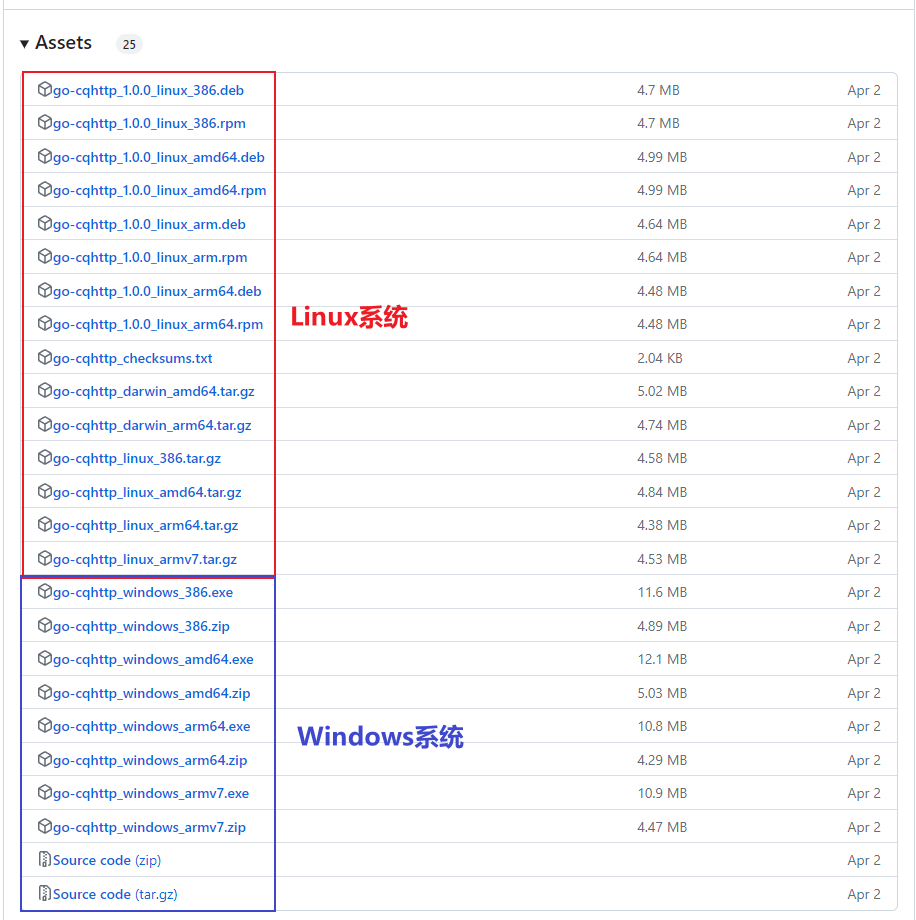Click package icon beside go-cqhttp_linux_armv7.tar.gz
The height and width of the screenshot is (920, 916).
pyautogui.click(x=45, y=558)
